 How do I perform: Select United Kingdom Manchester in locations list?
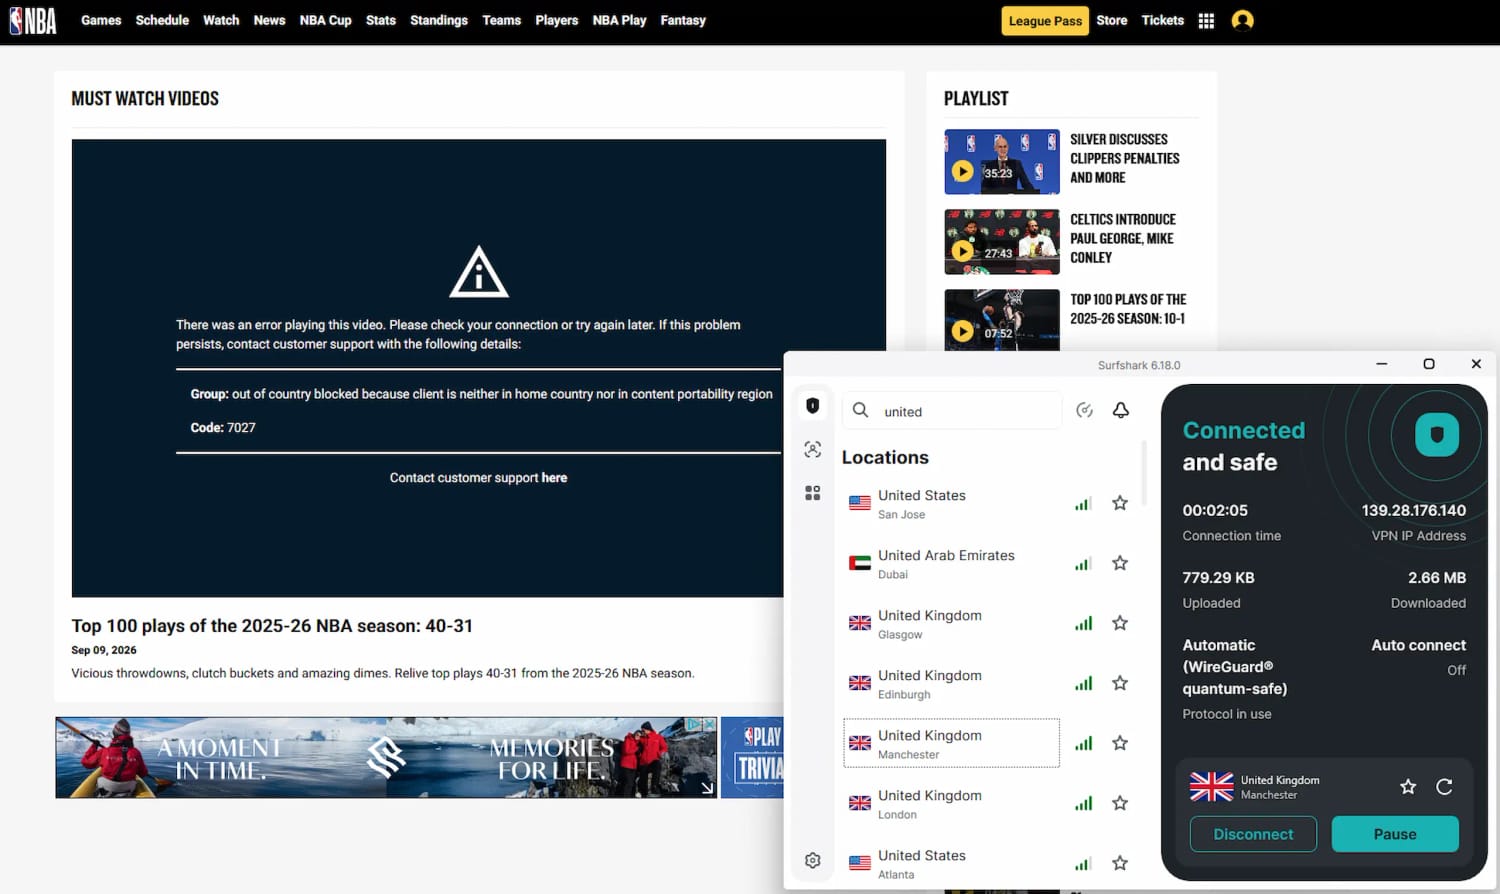click(x=951, y=743)
